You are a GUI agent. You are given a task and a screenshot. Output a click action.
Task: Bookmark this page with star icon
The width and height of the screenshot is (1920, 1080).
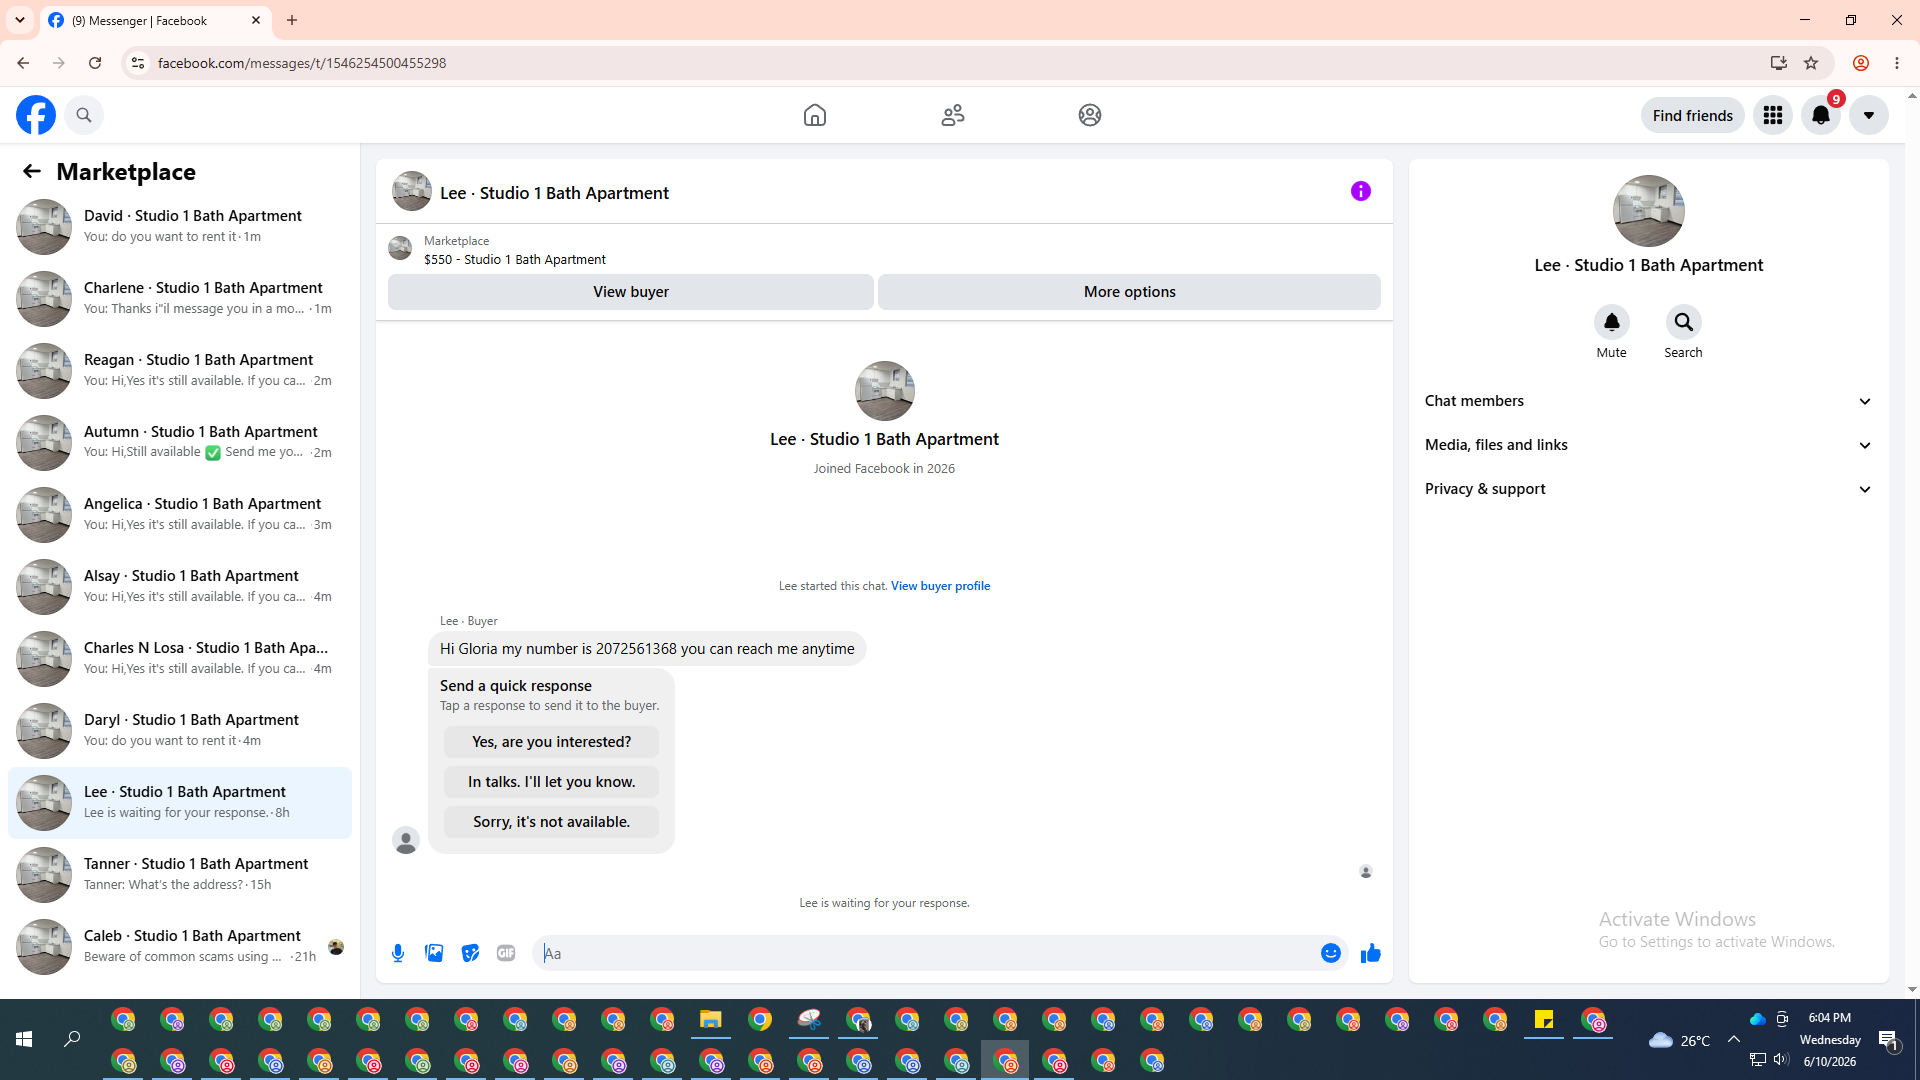coord(1811,63)
